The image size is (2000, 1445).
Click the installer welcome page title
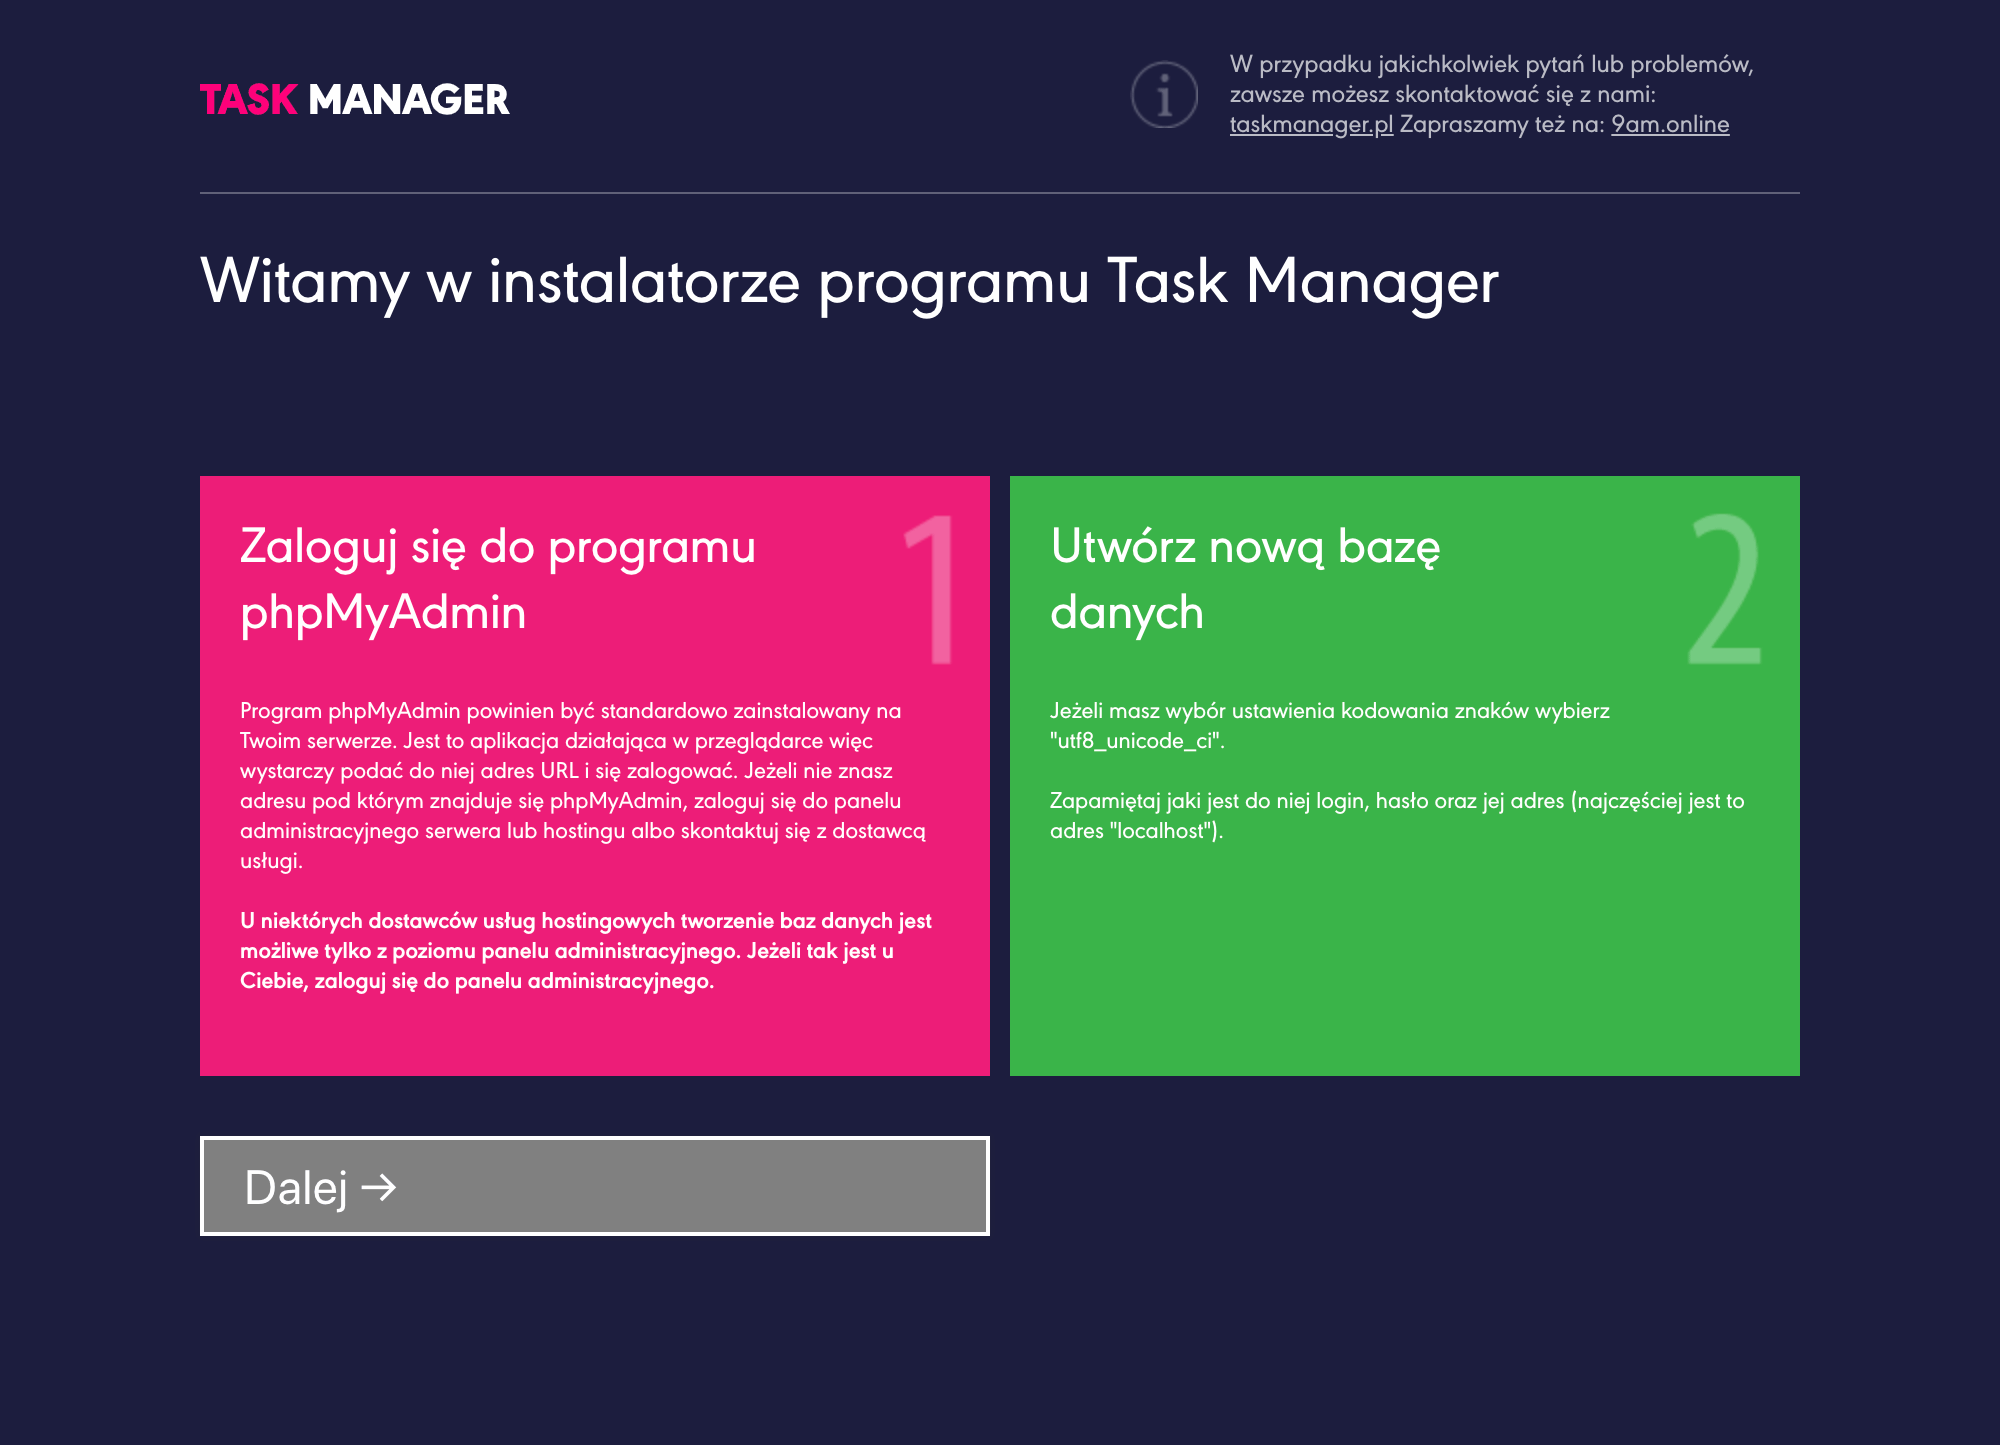849,282
